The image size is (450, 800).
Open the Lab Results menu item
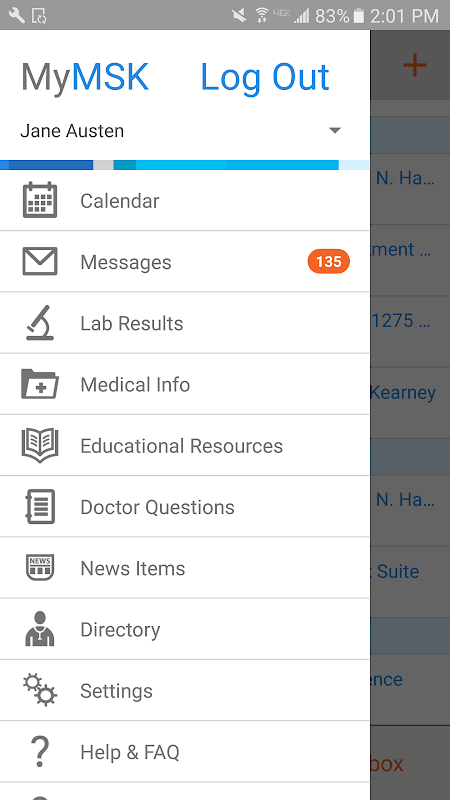pyautogui.click(x=185, y=322)
